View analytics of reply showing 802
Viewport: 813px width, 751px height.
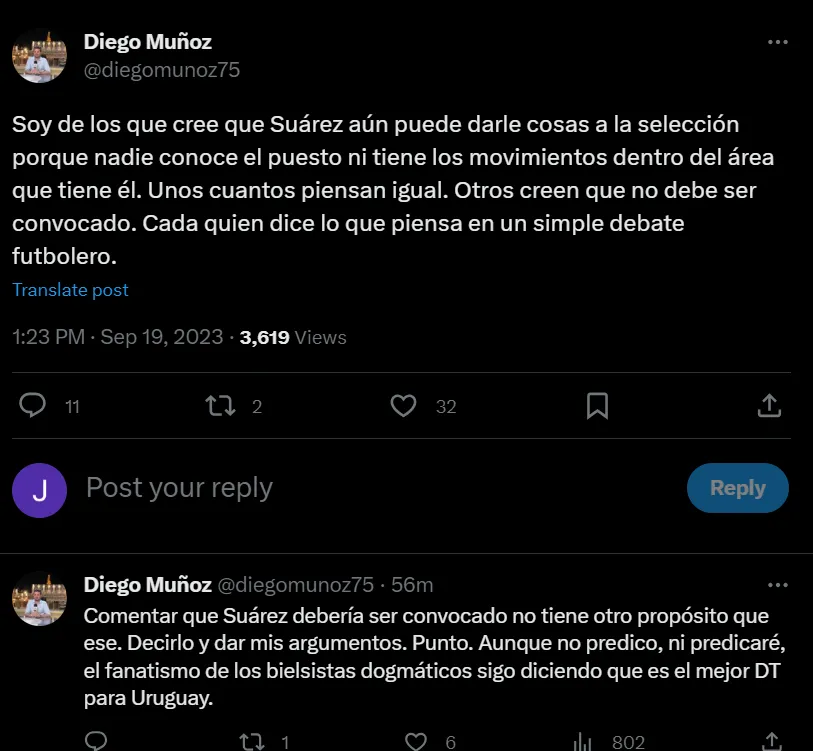click(x=582, y=742)
